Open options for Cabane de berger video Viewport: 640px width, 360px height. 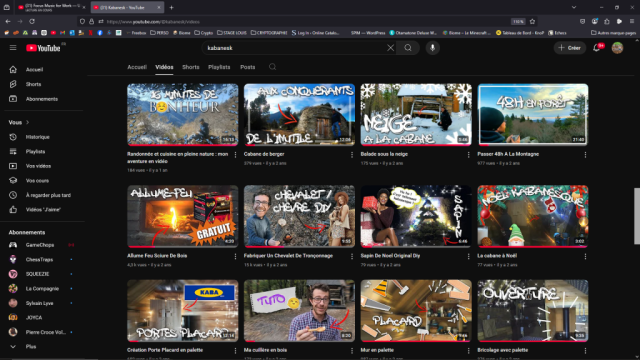(x=352, y=155)
